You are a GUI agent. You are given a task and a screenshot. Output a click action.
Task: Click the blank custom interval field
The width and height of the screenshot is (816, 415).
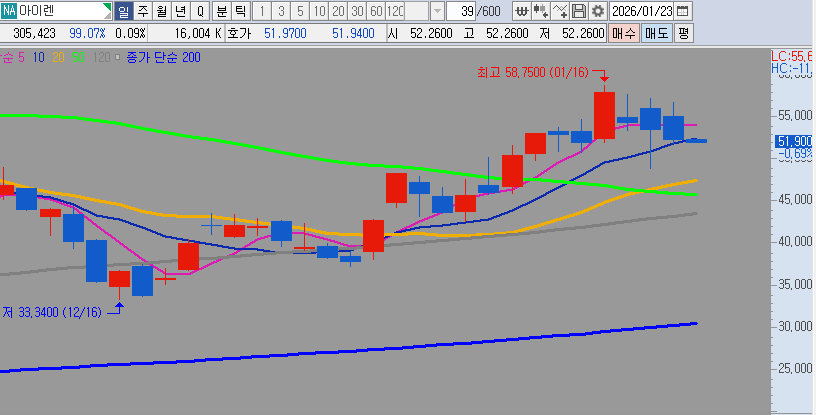pyautogui.click(x=416, y=11)
